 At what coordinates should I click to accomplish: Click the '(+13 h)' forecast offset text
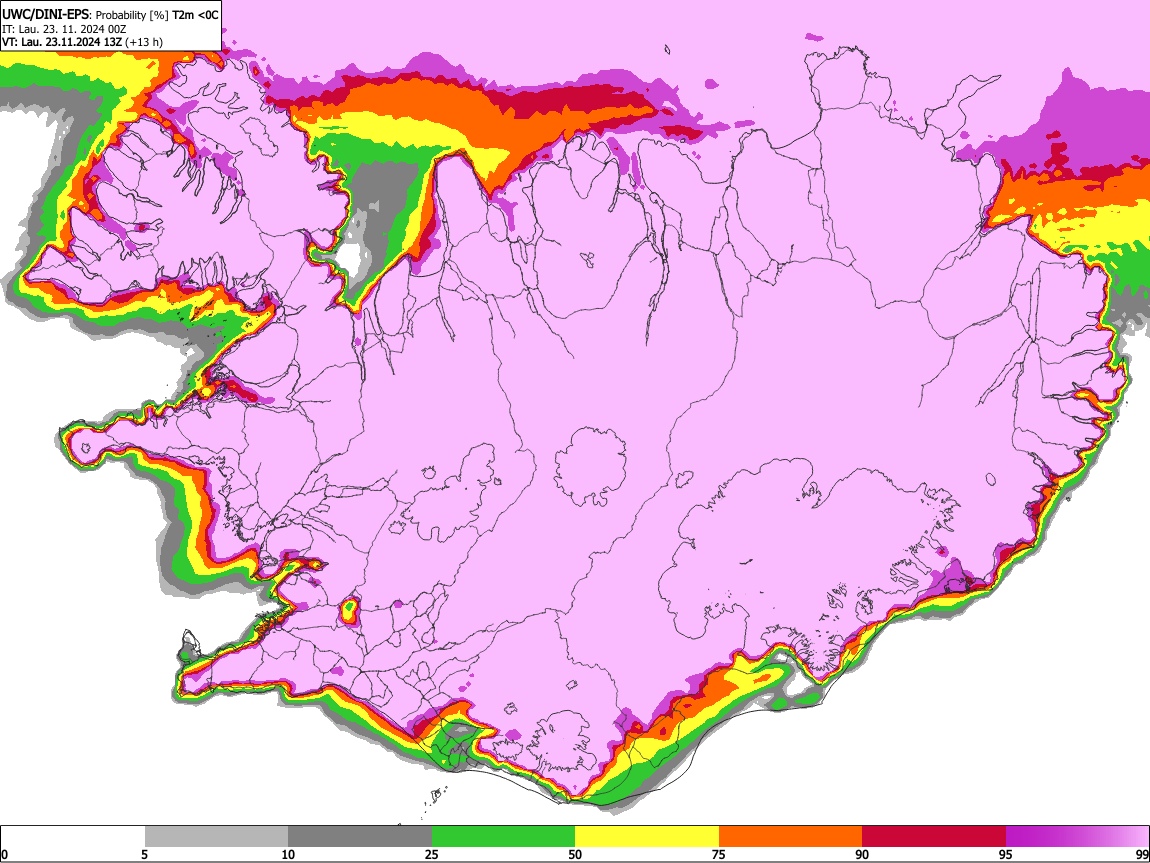144,42
